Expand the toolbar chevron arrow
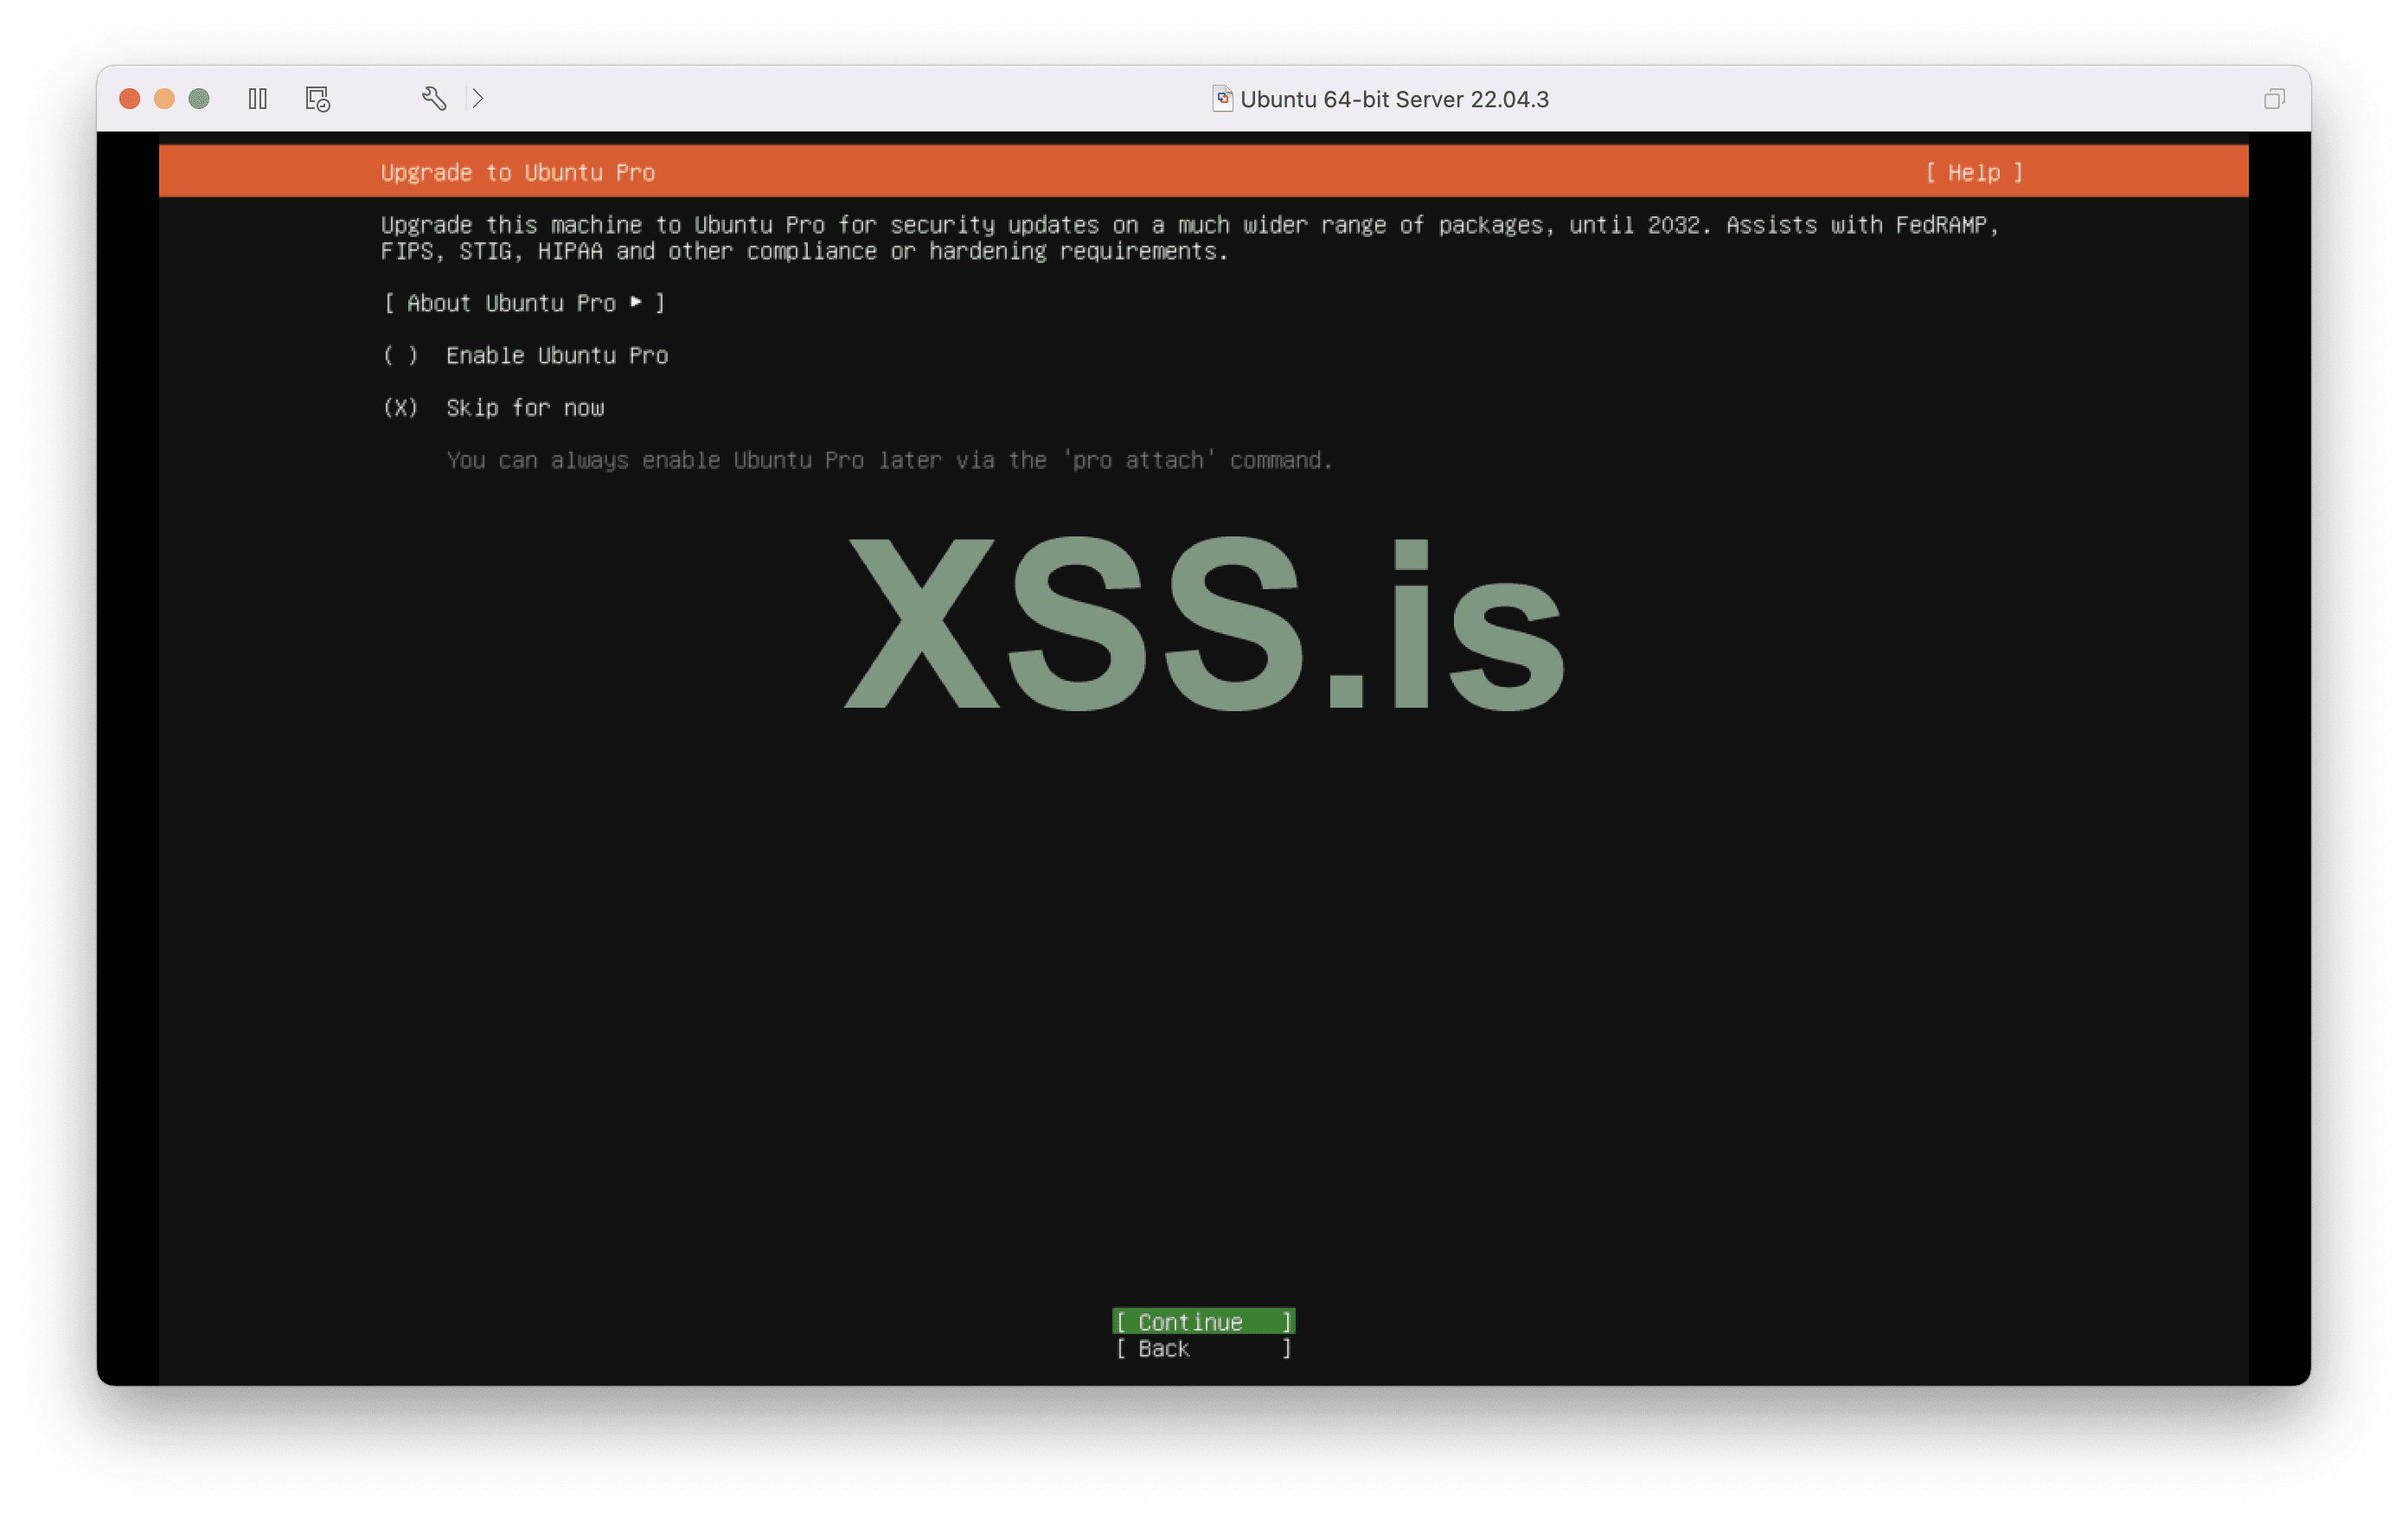2408x1514 pixels. pyautogui.click(x=478, y=98)
